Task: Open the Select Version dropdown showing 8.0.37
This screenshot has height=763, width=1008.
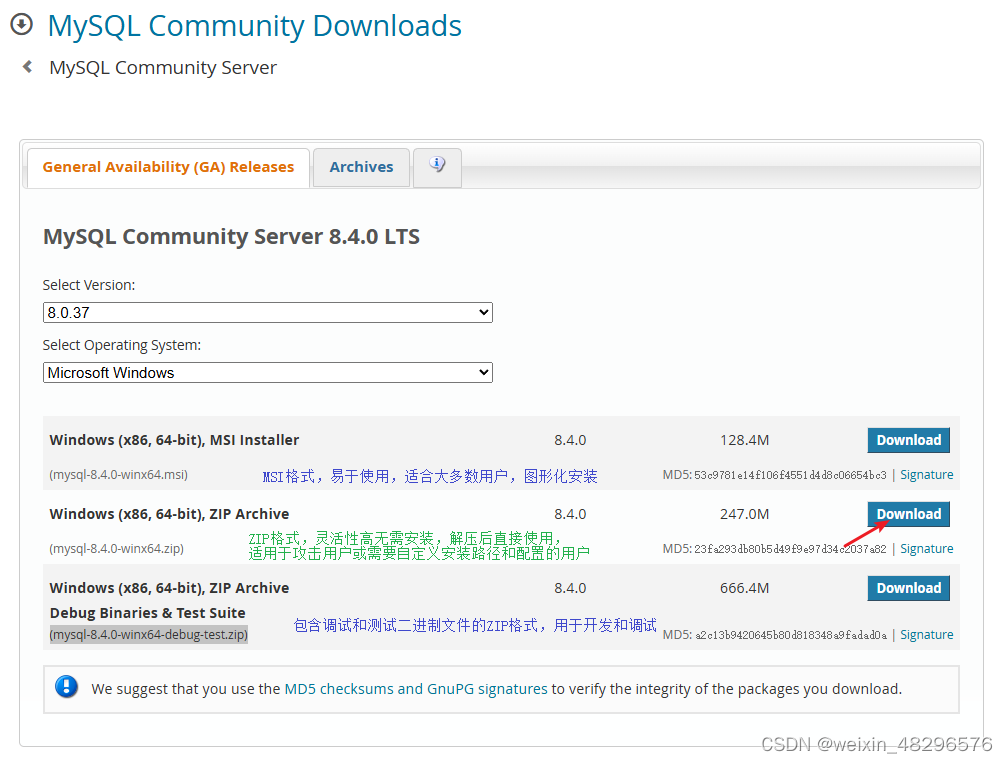Action: [x=267, y=312]
